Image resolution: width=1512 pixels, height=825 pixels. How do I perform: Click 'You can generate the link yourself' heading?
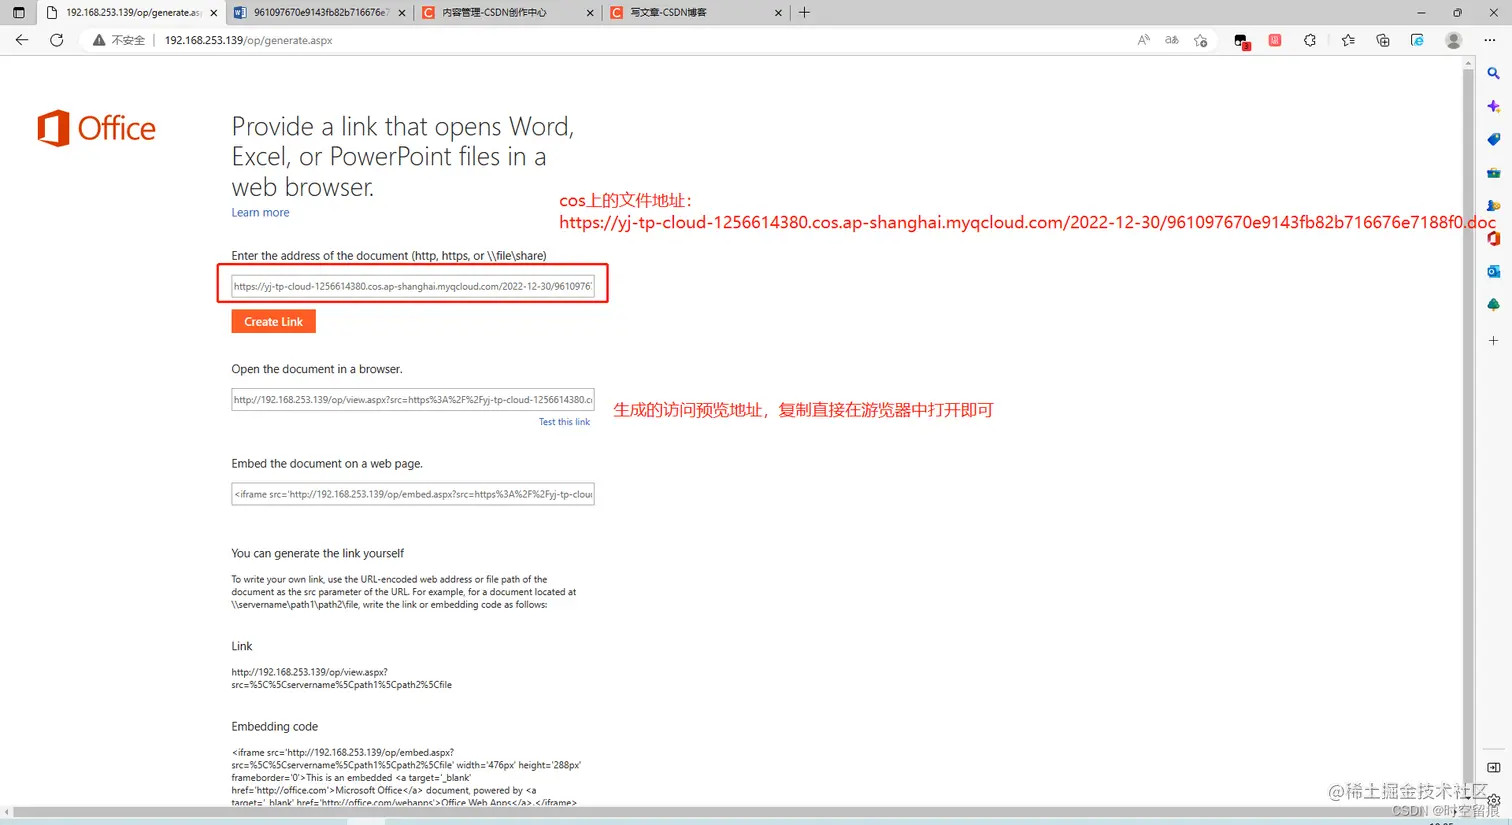tap(318, 553)
